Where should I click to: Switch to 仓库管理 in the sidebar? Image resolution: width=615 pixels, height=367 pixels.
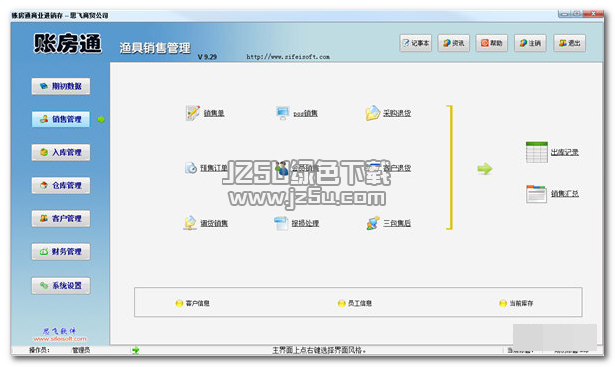[61, 185]
